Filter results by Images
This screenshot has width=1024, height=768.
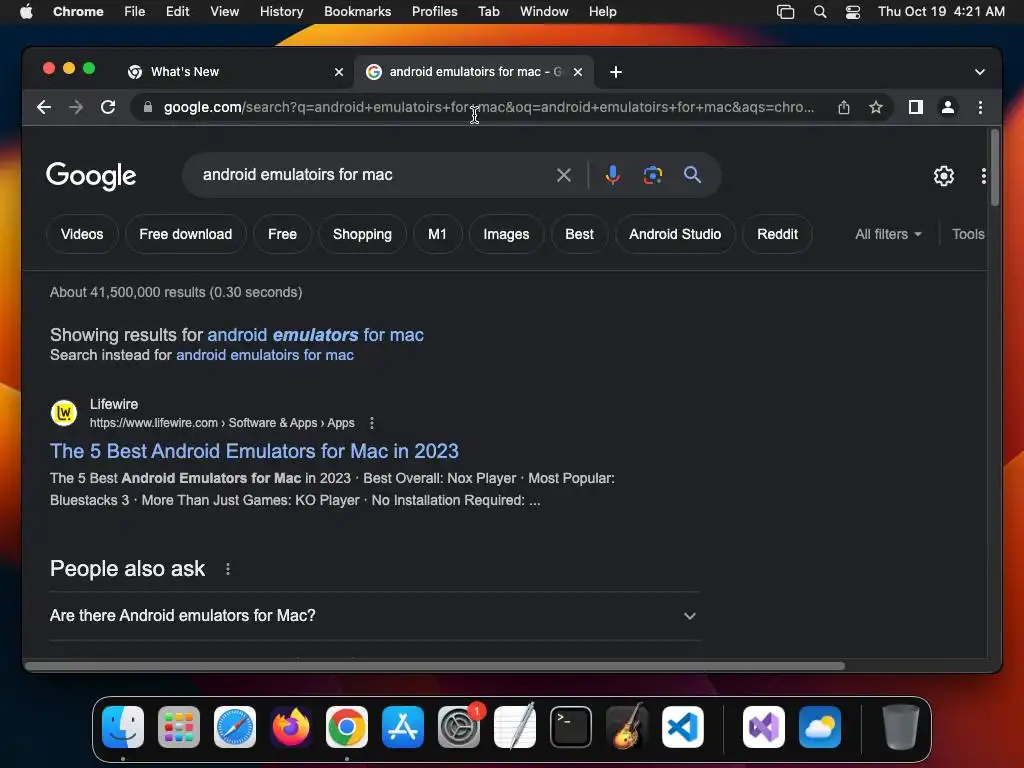506,234
